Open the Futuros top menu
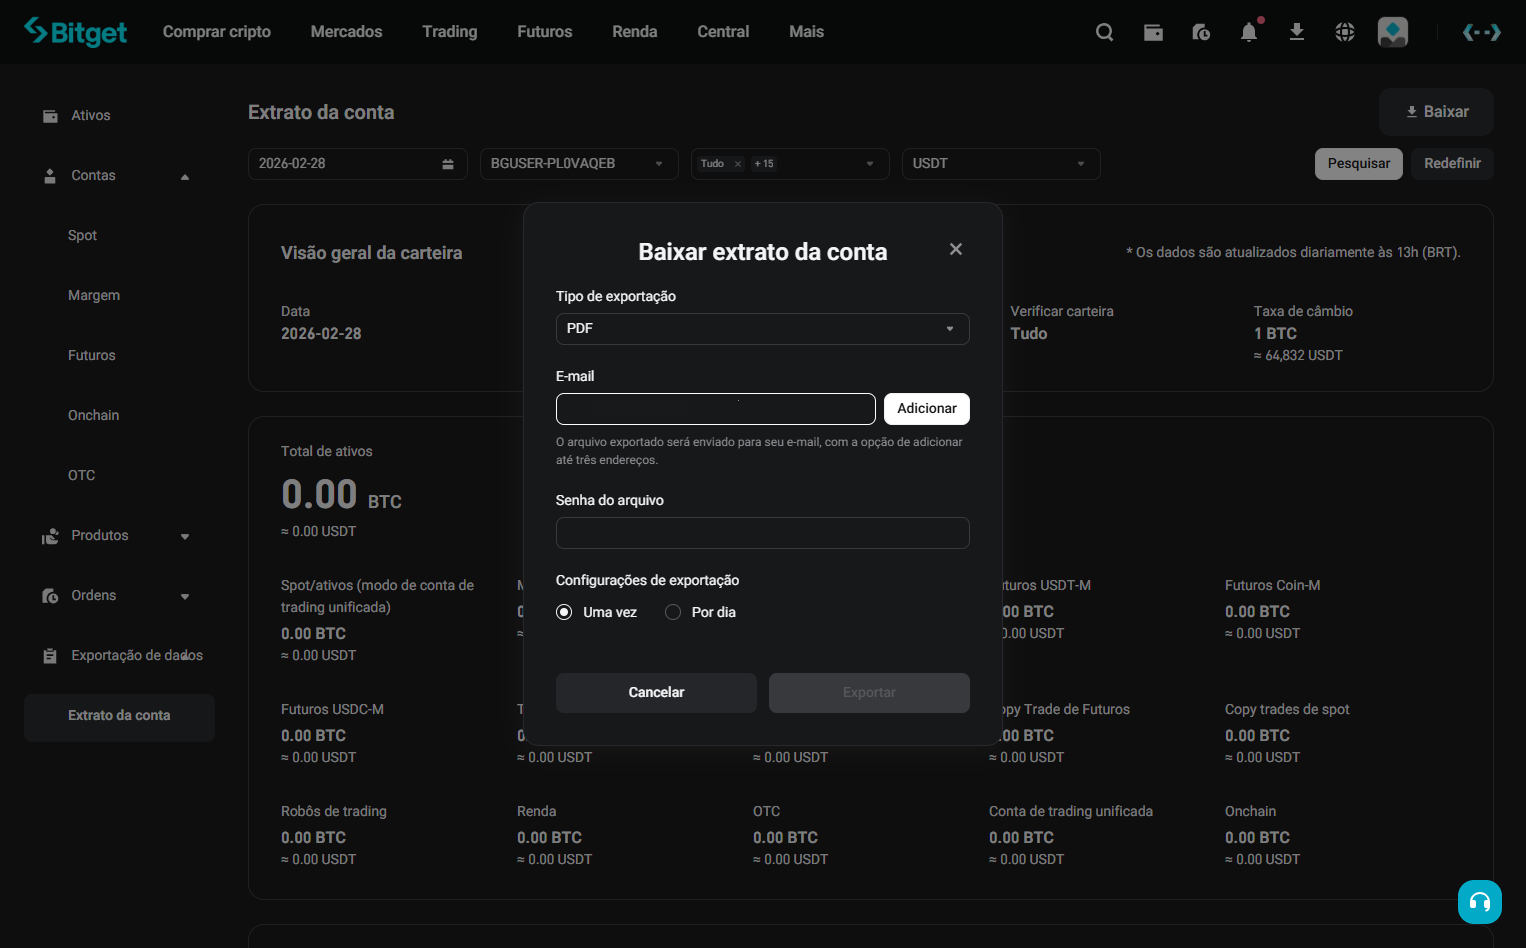The image size is (1526, 948). [x=545, y=32]
